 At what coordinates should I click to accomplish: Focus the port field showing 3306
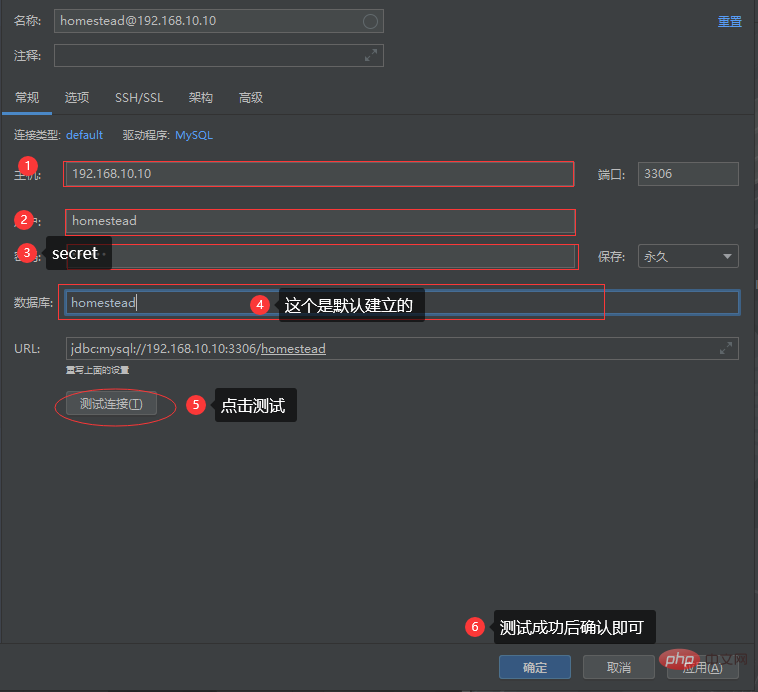click(x=688, y=173)
